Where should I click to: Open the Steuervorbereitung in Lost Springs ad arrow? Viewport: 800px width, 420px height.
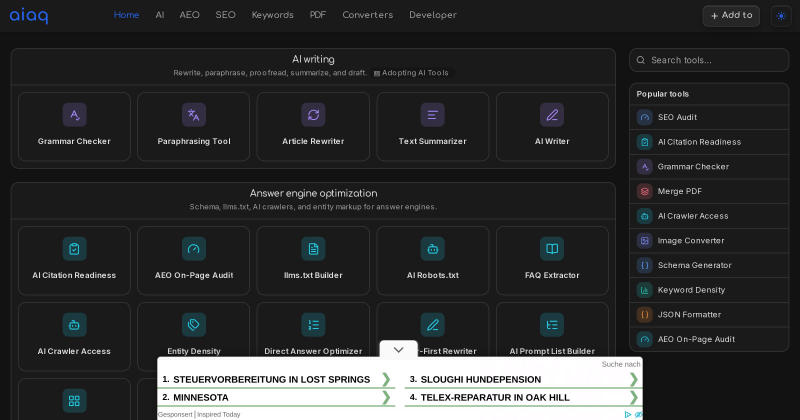386,380
